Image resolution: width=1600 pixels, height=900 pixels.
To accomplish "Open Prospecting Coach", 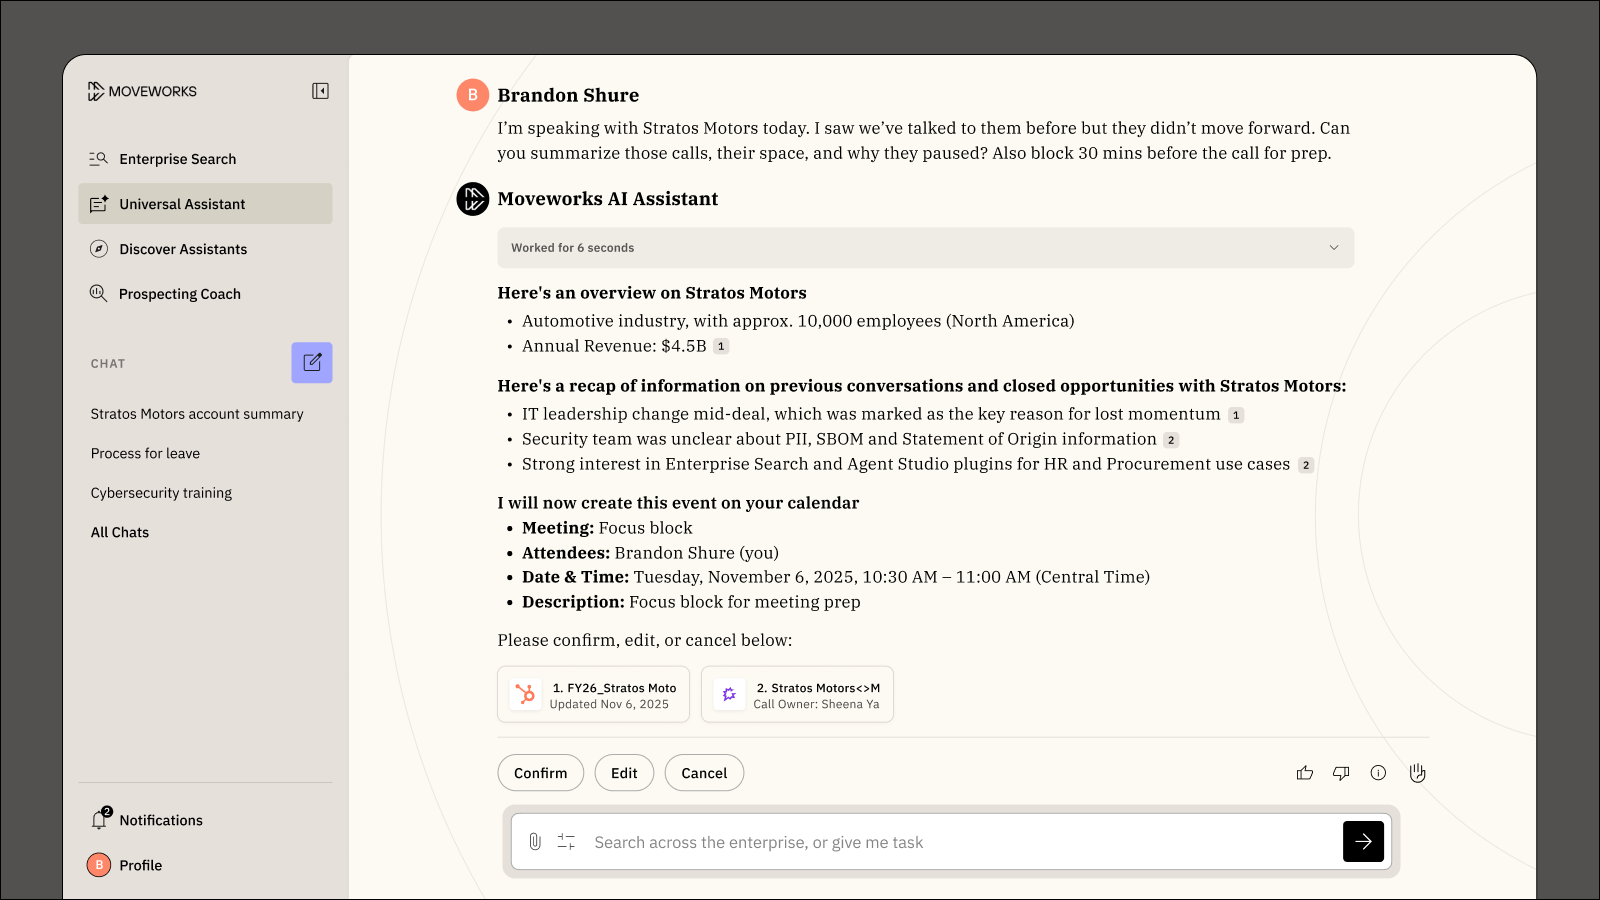I will click(x=179, y=294).
